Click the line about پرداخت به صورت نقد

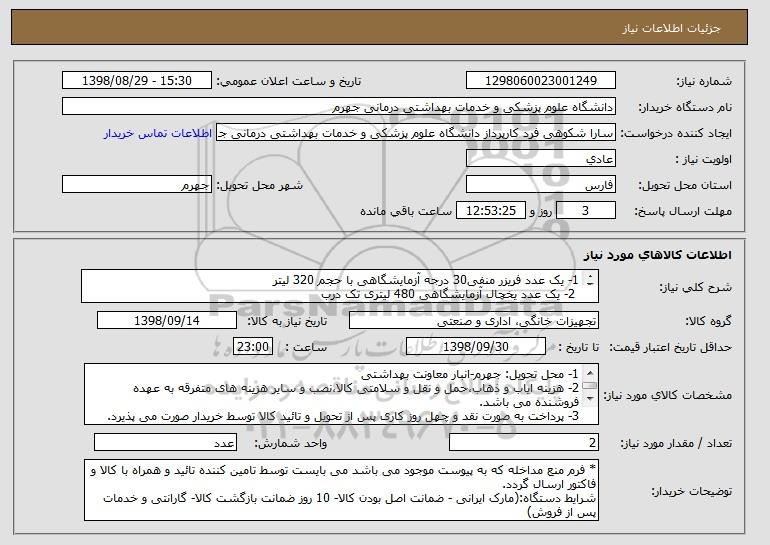[x=343, y=416]
